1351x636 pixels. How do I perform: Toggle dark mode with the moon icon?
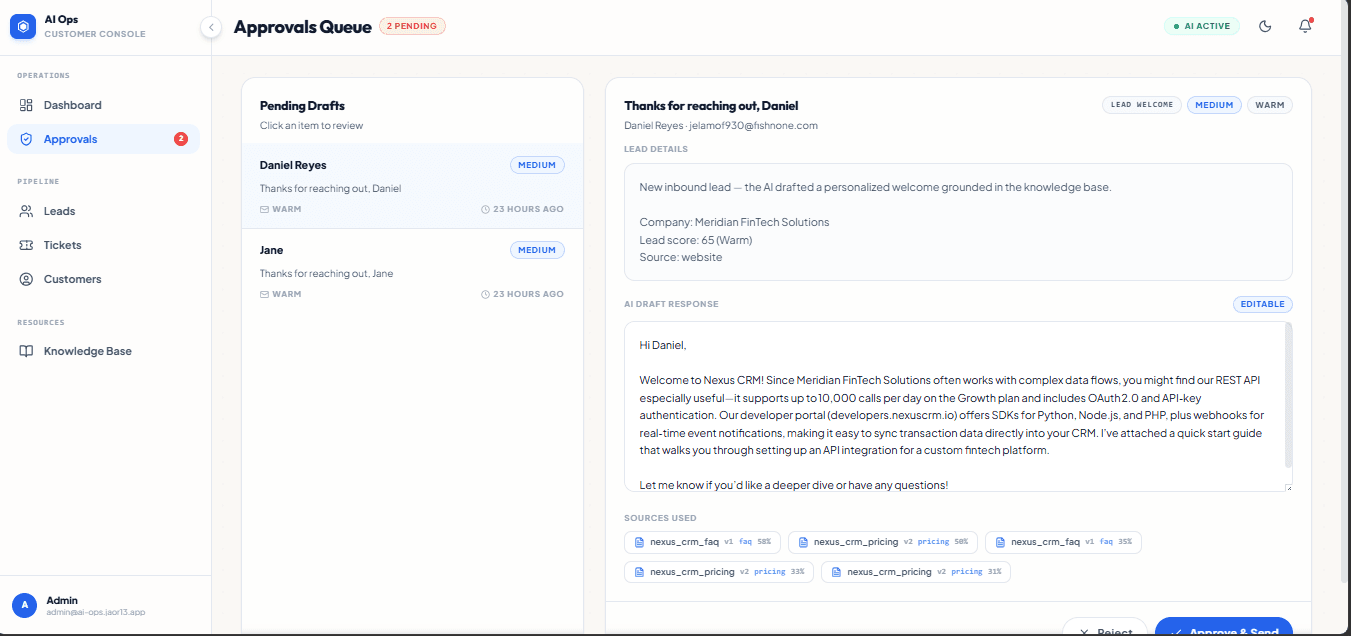tap(1265, 26)
